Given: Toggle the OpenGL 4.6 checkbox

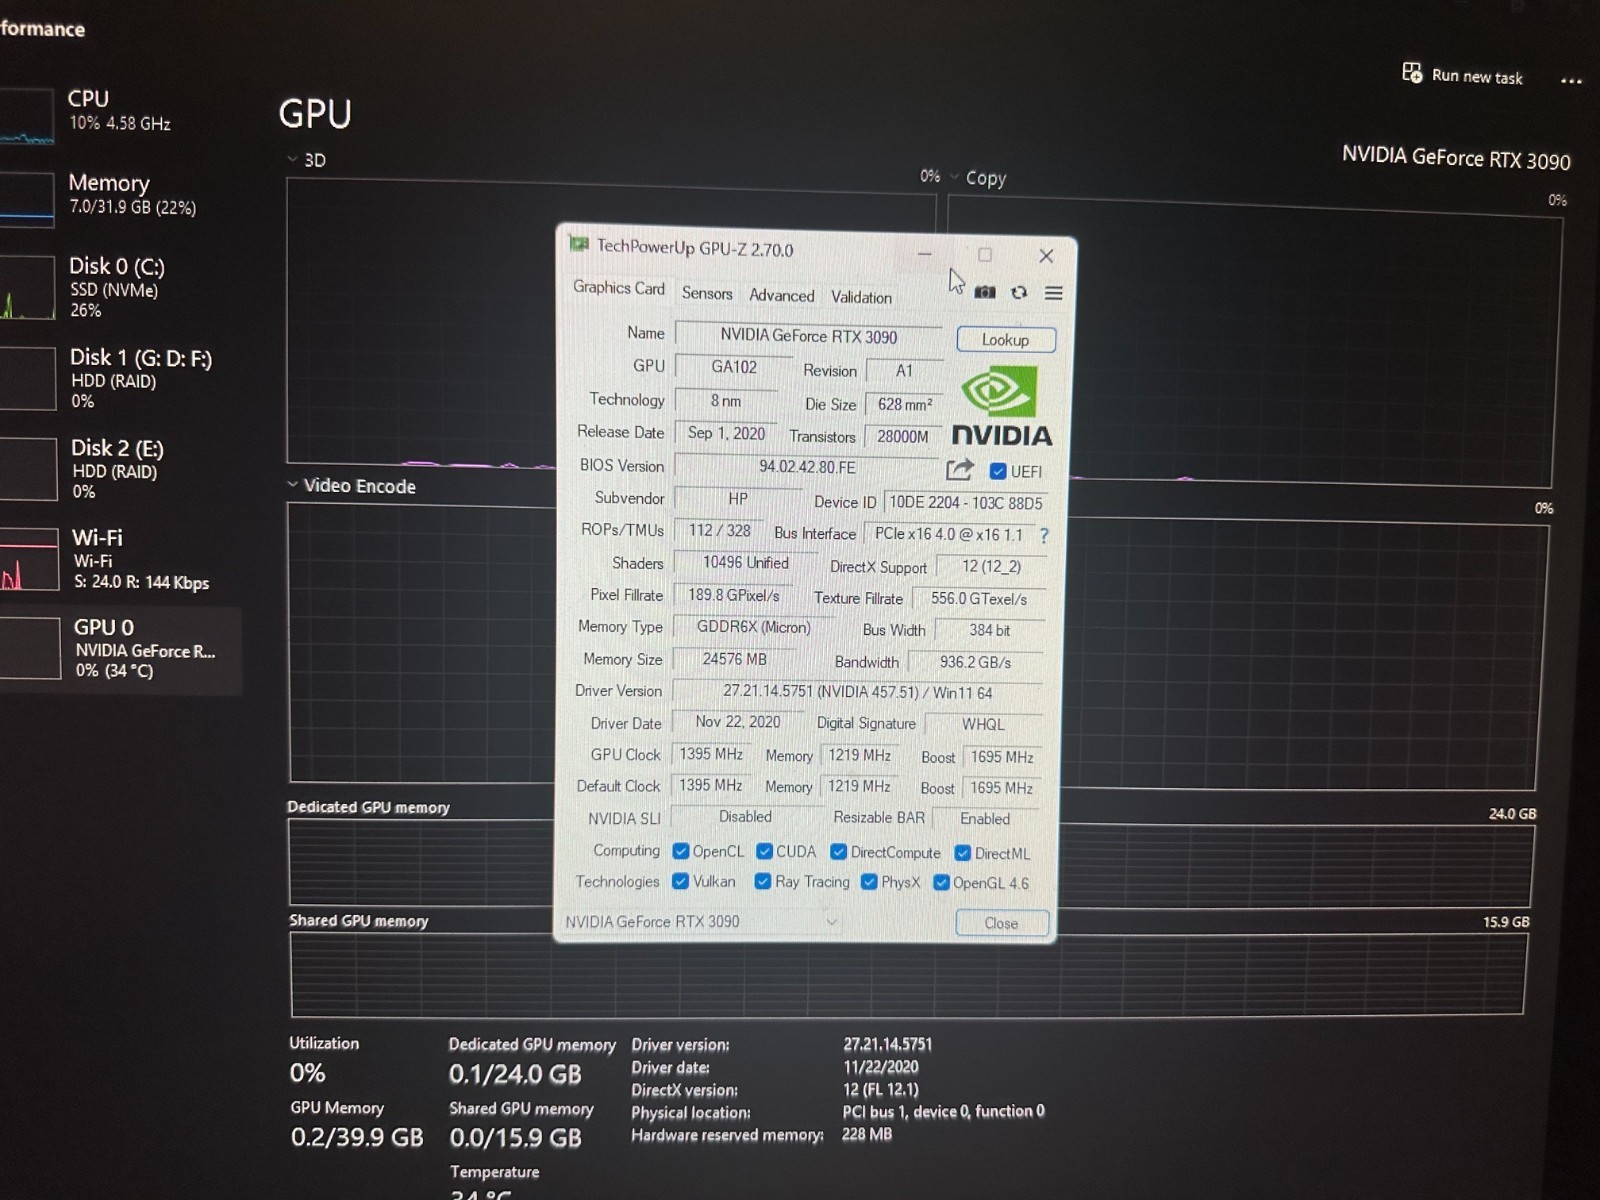Looking at the screenshot, I should [x=941, y=882].
